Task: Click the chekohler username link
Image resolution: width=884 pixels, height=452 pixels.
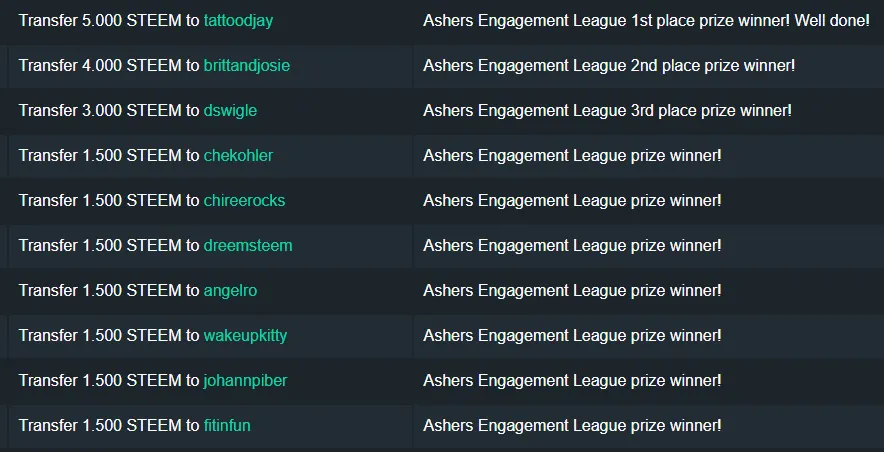Action: coord(238,156)
